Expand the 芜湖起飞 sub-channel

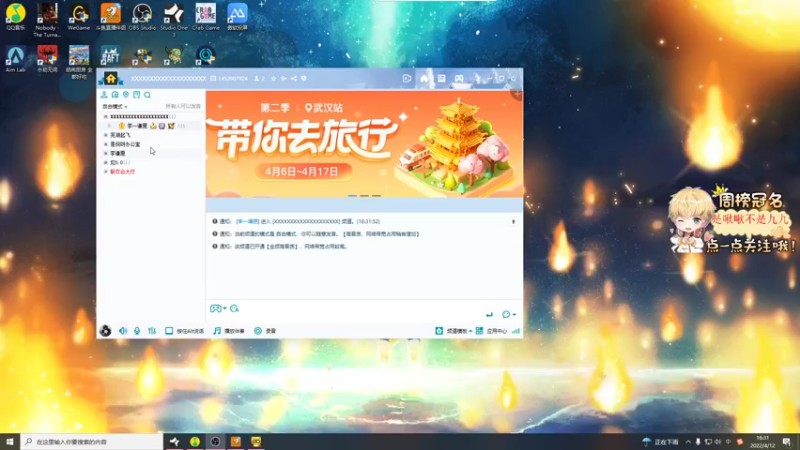[106, 135]
